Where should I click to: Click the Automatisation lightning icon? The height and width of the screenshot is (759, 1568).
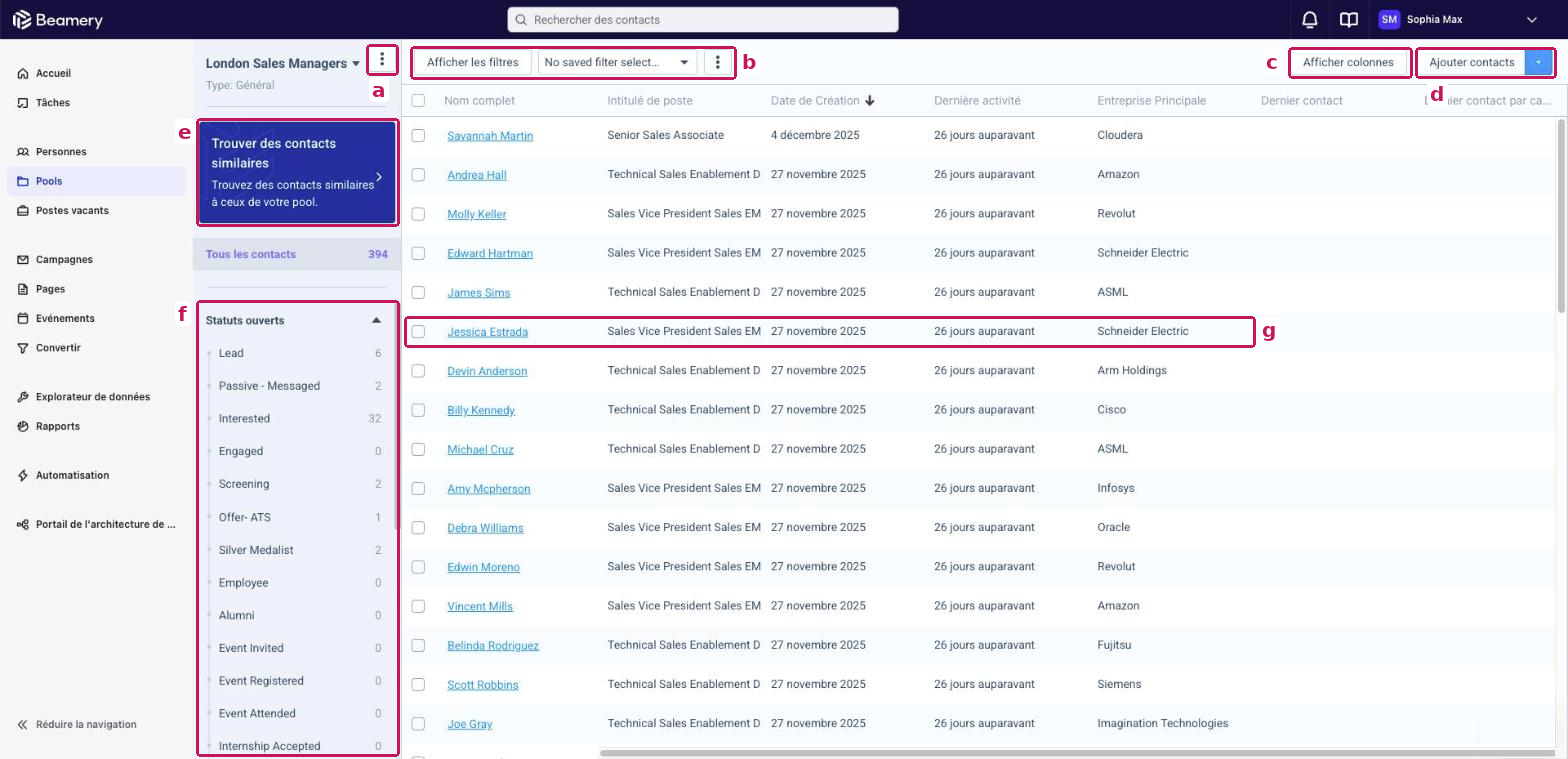click(23, 475)
